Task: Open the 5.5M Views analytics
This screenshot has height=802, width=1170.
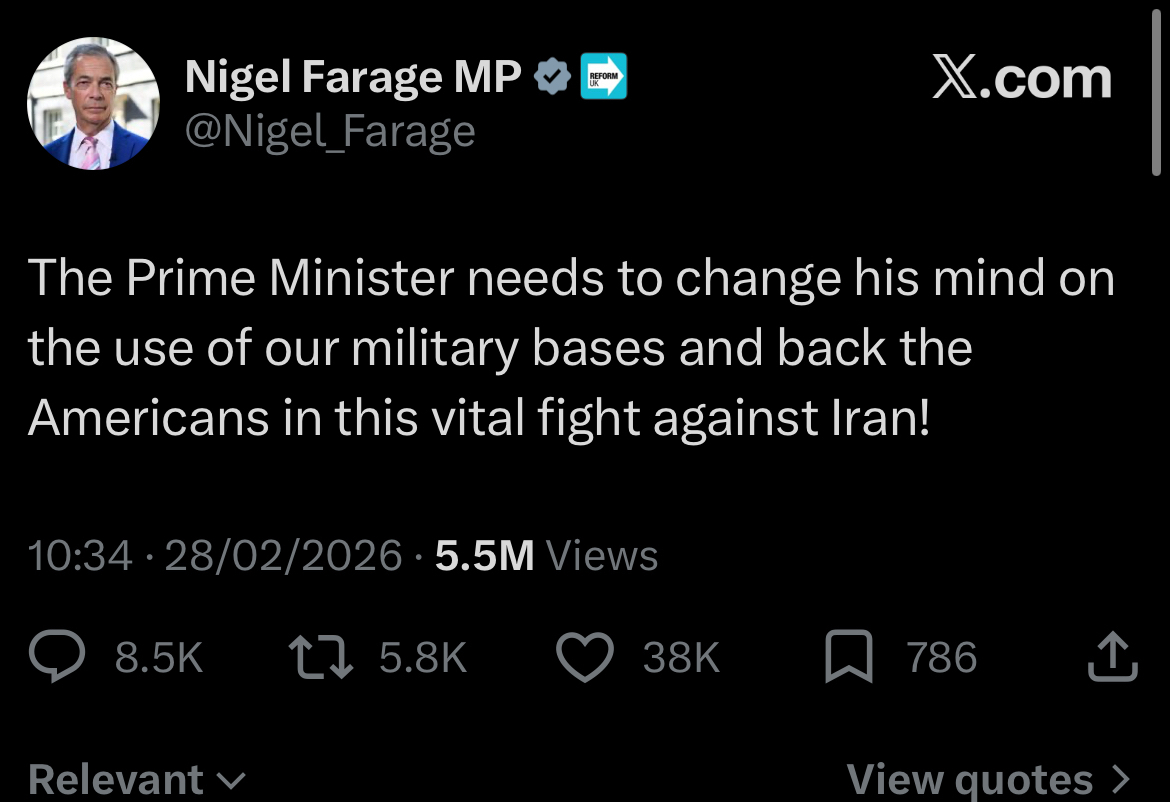Action: [546, 555]
